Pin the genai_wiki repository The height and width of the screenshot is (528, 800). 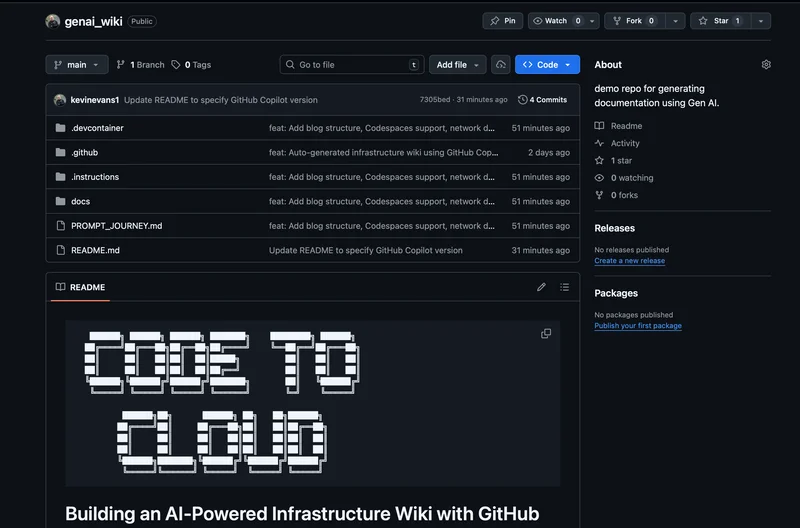503,21
